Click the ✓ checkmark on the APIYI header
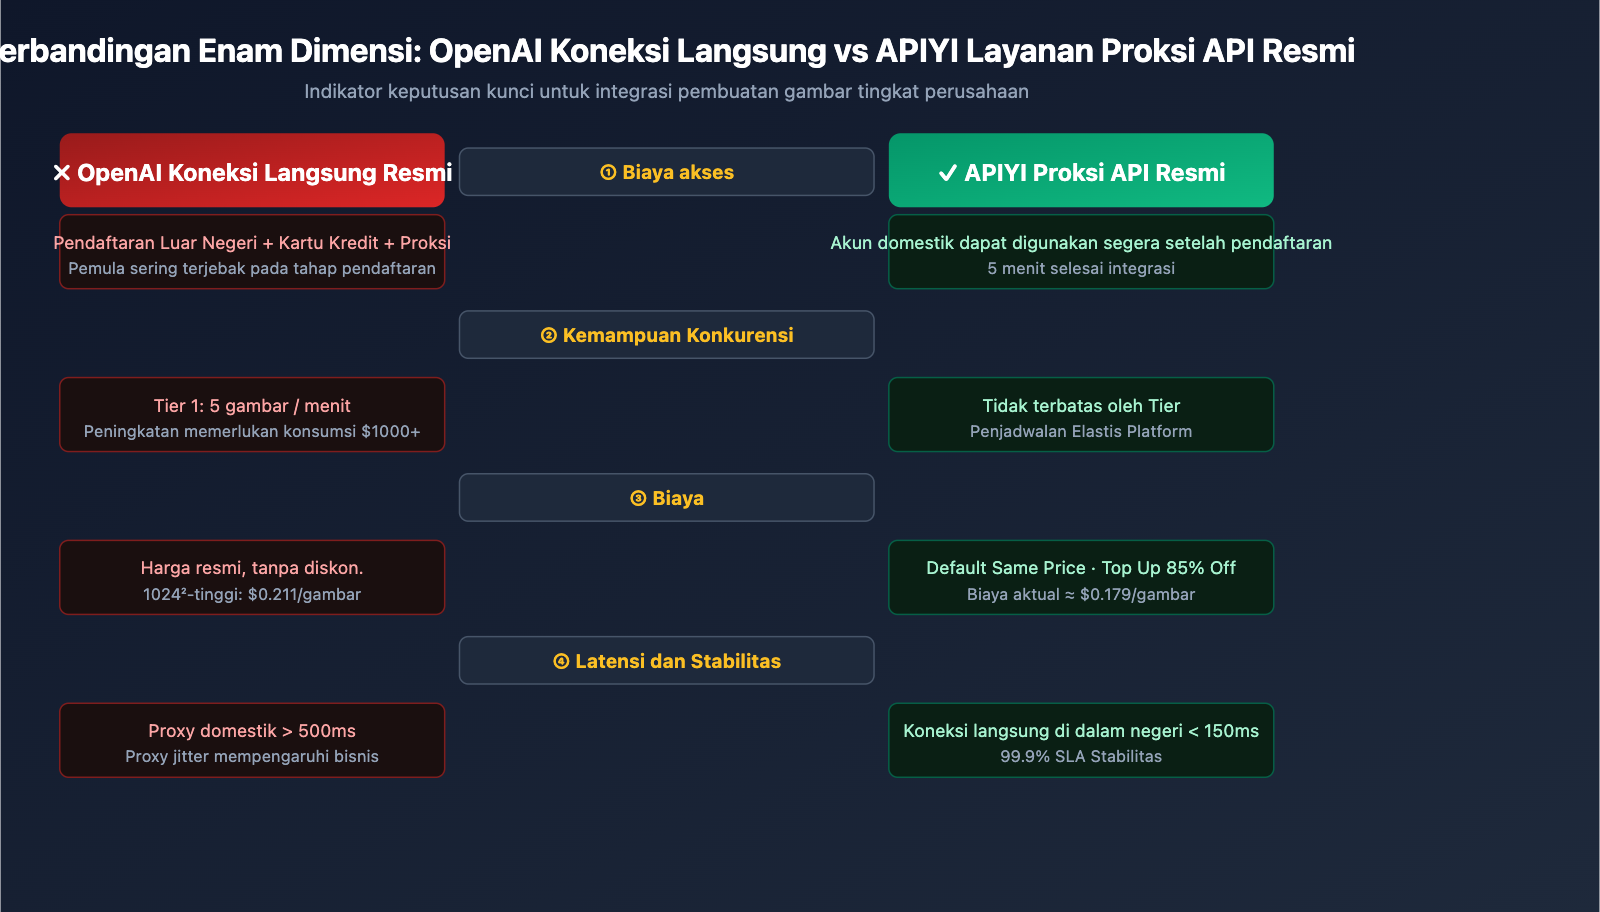The width and height of the screenshot is (1600, 912). click(945, 171)
